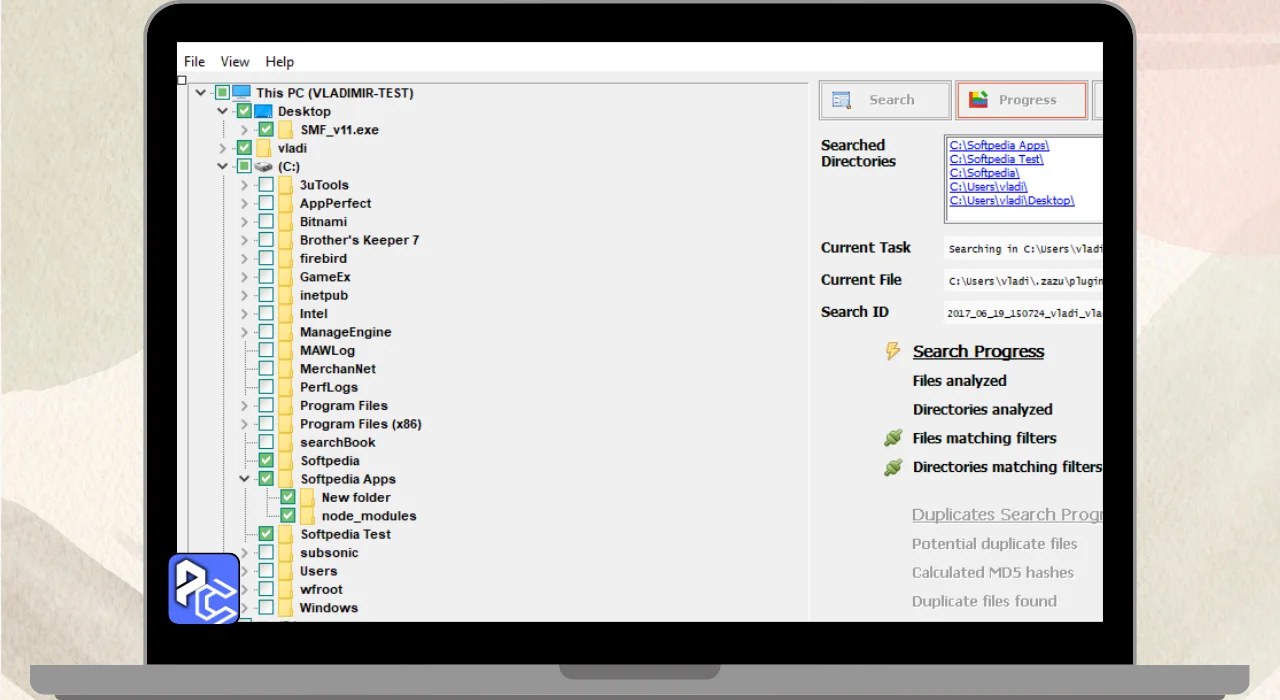The height and width of the screenshot is (700, 1280).
Task: Click the This PC computer icon
Action: pyautogui.click(x=241, y=93)
